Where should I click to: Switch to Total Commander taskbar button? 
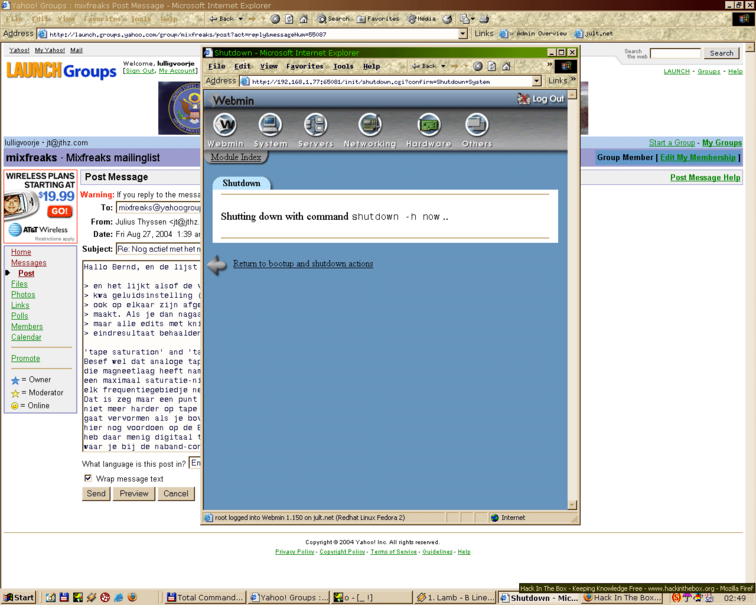[205, 597]
